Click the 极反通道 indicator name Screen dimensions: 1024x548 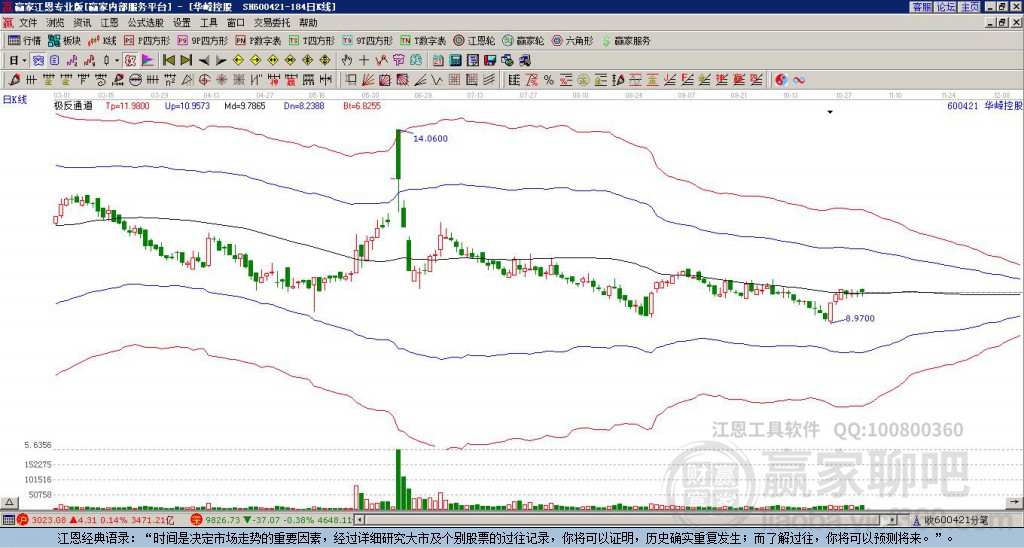pyautogui.click(x=73, y=105)
